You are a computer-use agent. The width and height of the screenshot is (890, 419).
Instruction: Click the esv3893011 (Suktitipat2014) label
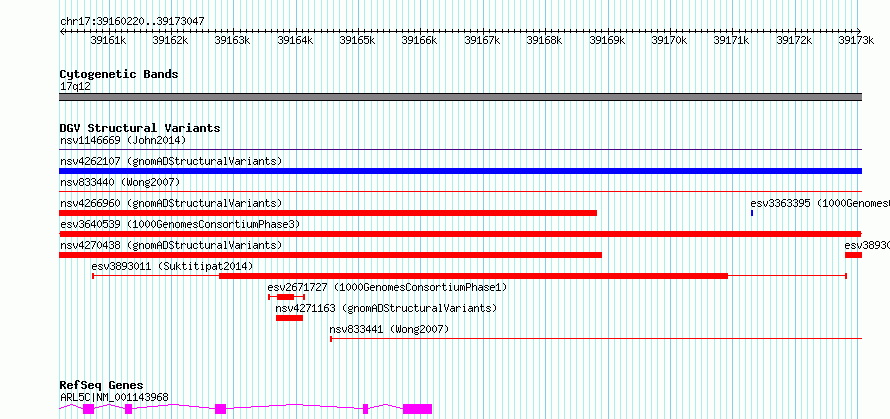(x=173, y=266)
